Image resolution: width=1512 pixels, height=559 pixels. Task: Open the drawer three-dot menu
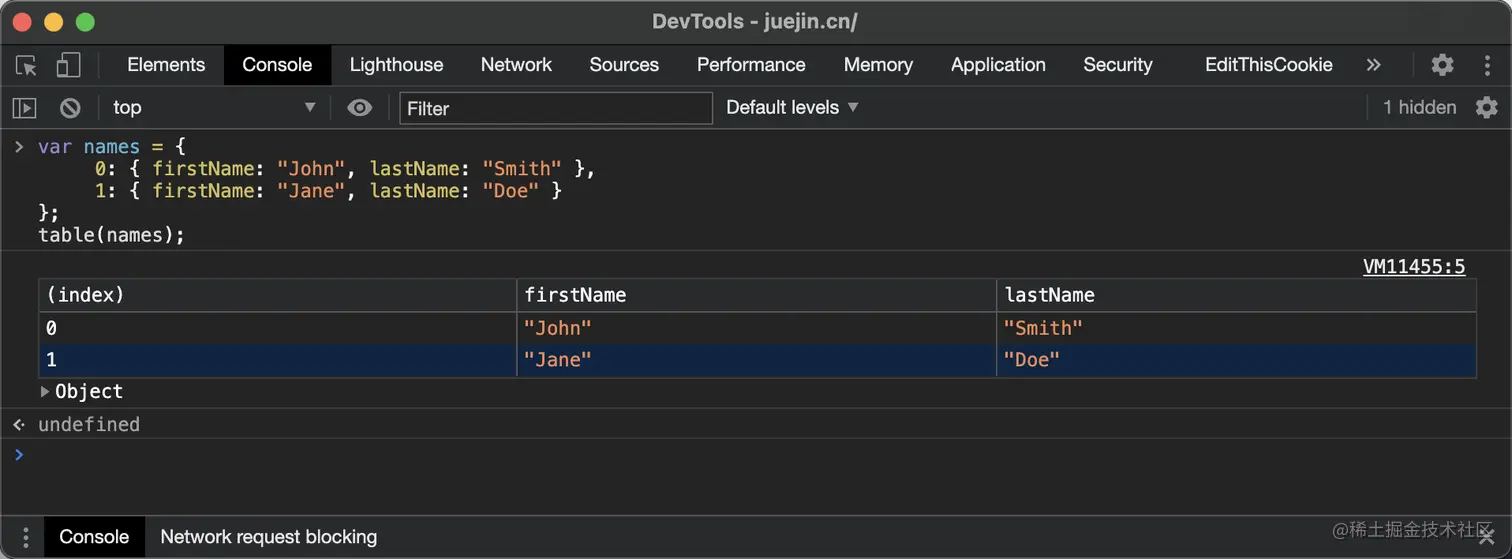coord(26,537)
